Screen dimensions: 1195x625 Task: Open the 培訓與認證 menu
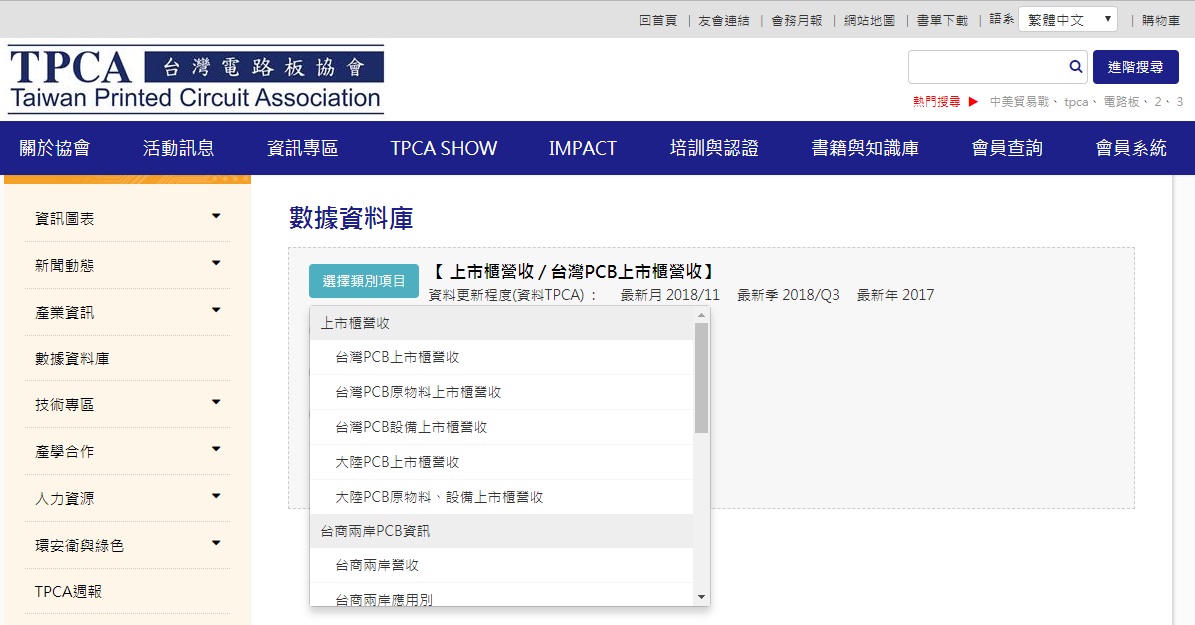coord(714,148)
